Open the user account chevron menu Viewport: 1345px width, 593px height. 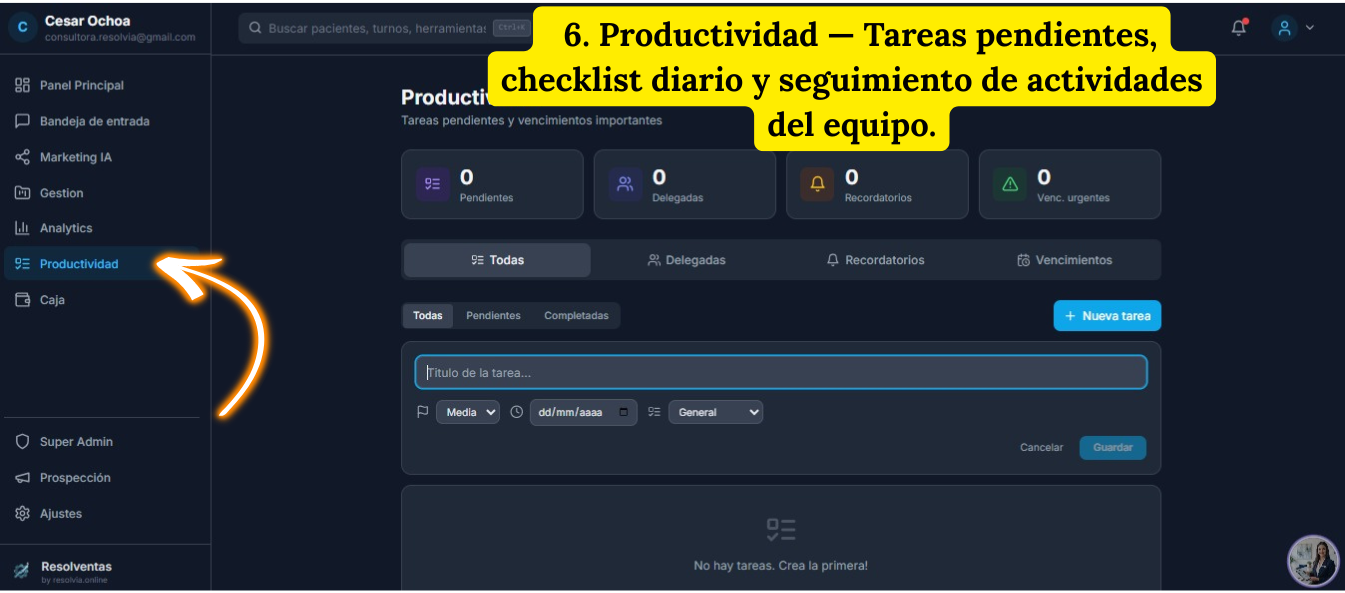click(x=1309, y=28)
